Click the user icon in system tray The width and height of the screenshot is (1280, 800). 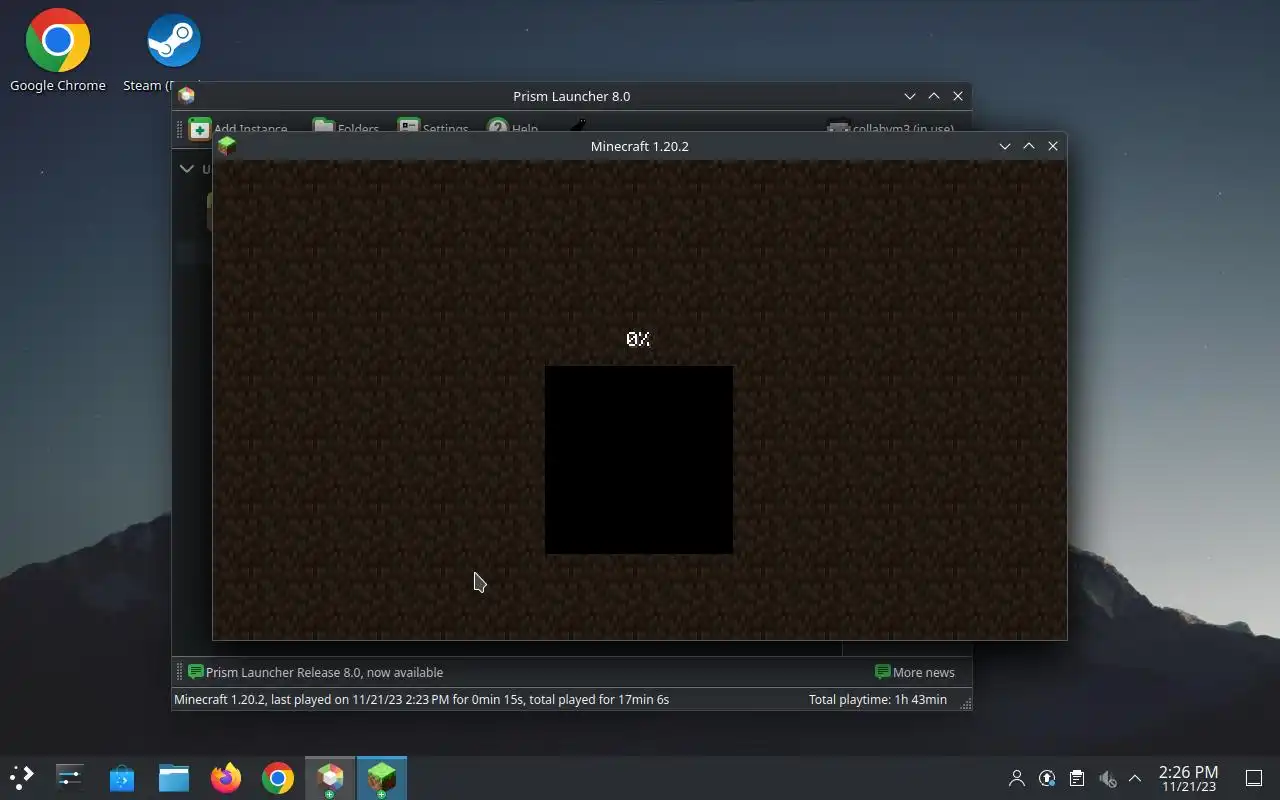point(1017,778)
